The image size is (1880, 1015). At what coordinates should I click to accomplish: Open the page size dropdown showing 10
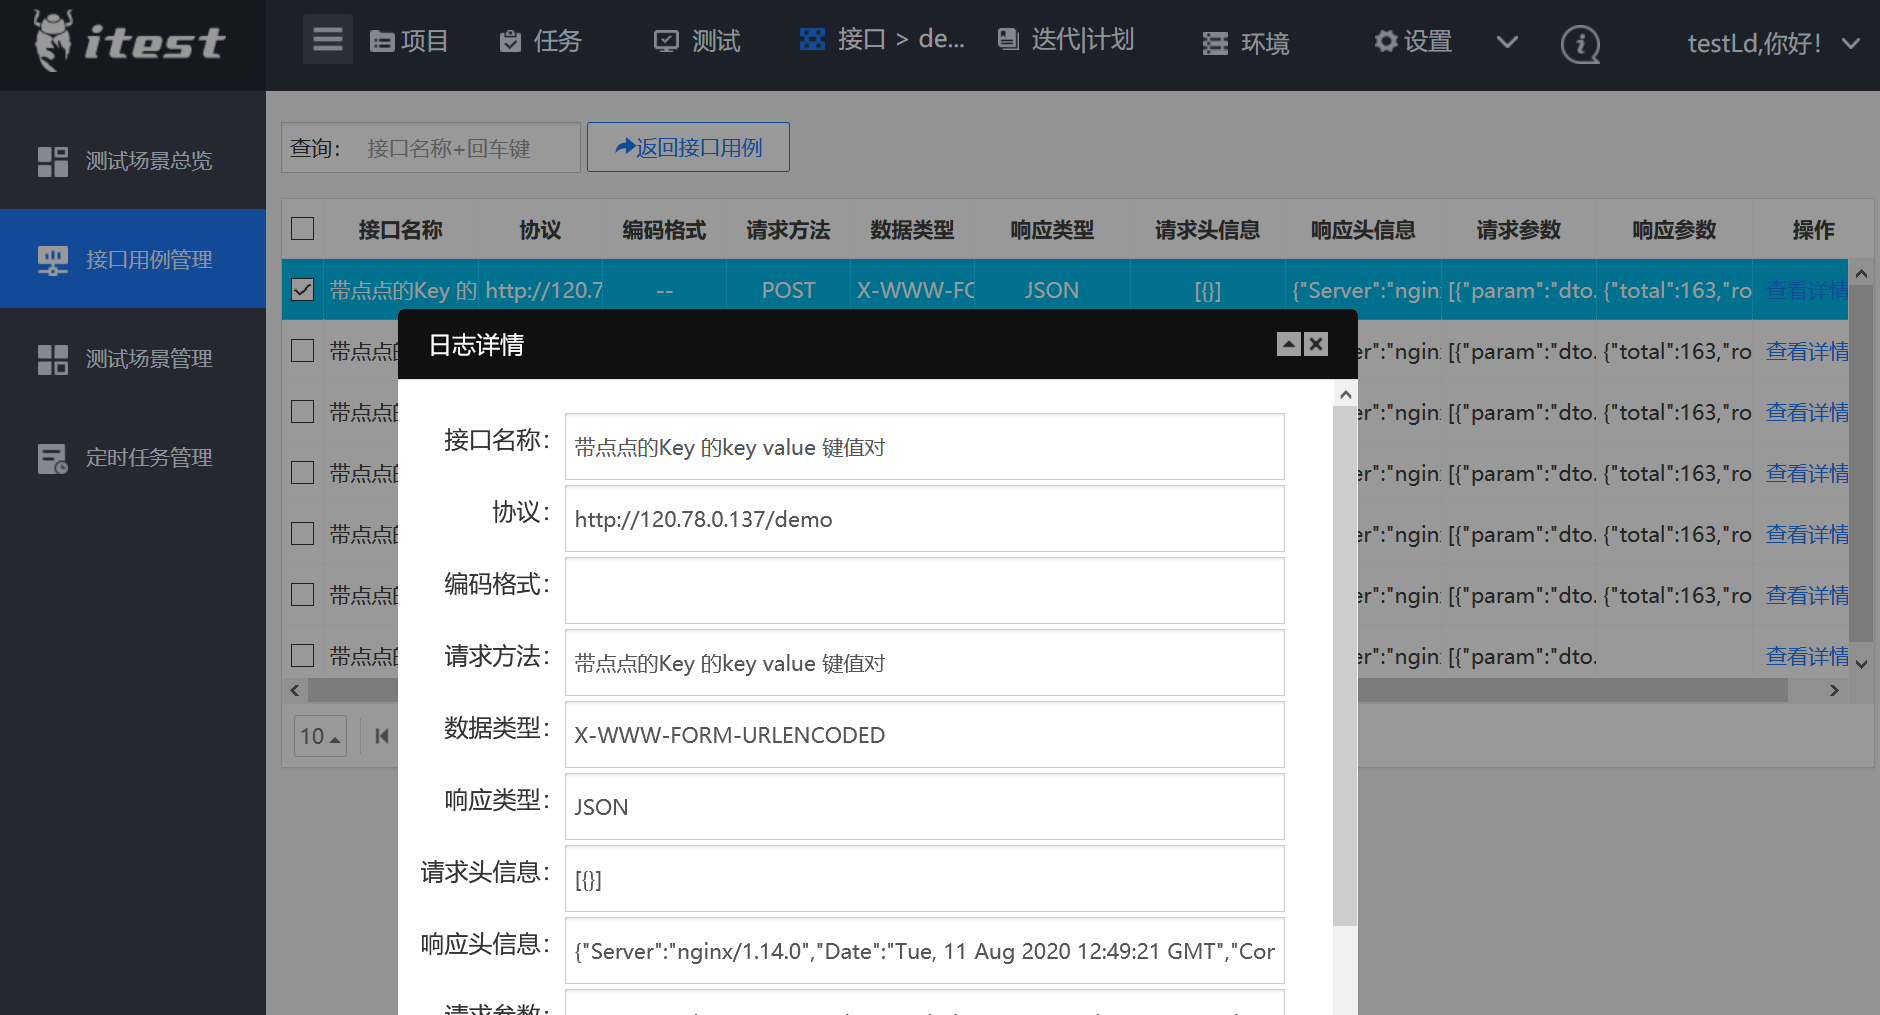point(320,736)
